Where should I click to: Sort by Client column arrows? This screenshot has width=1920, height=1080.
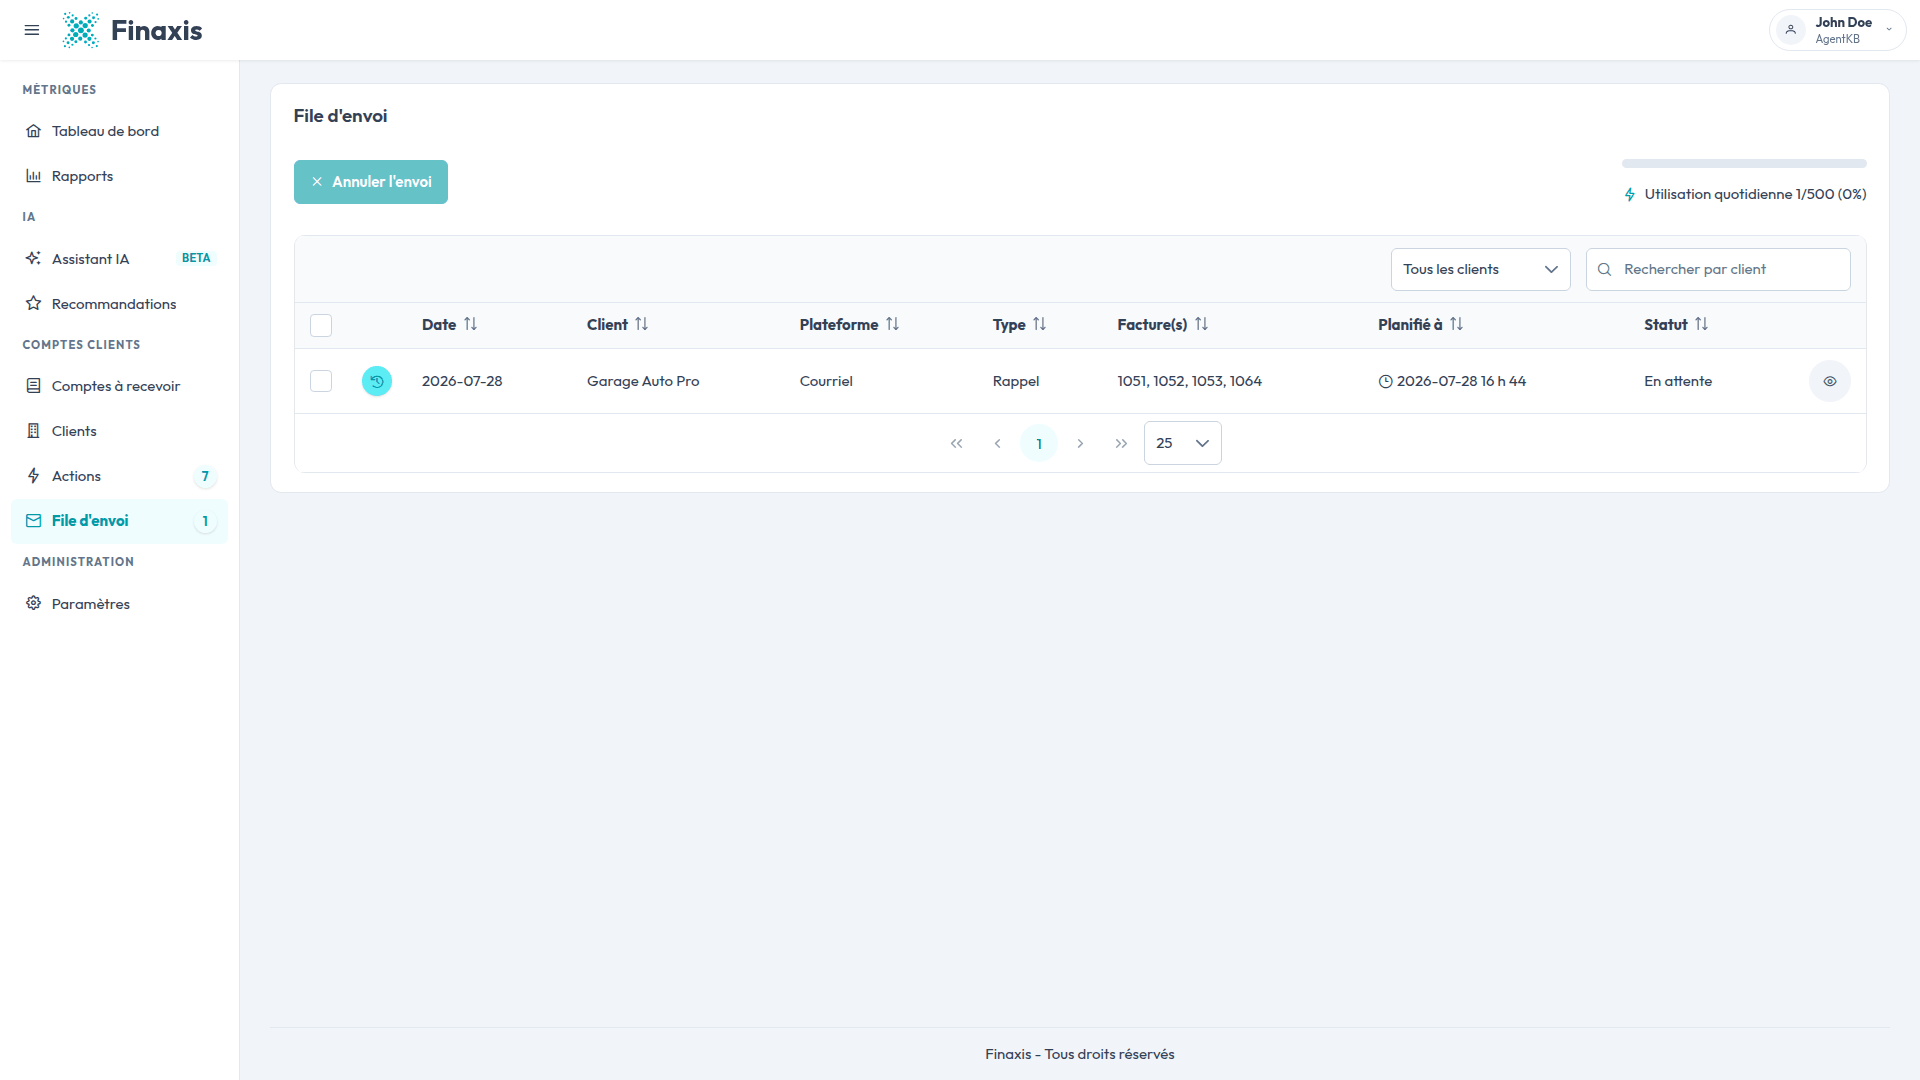(642, 324)
